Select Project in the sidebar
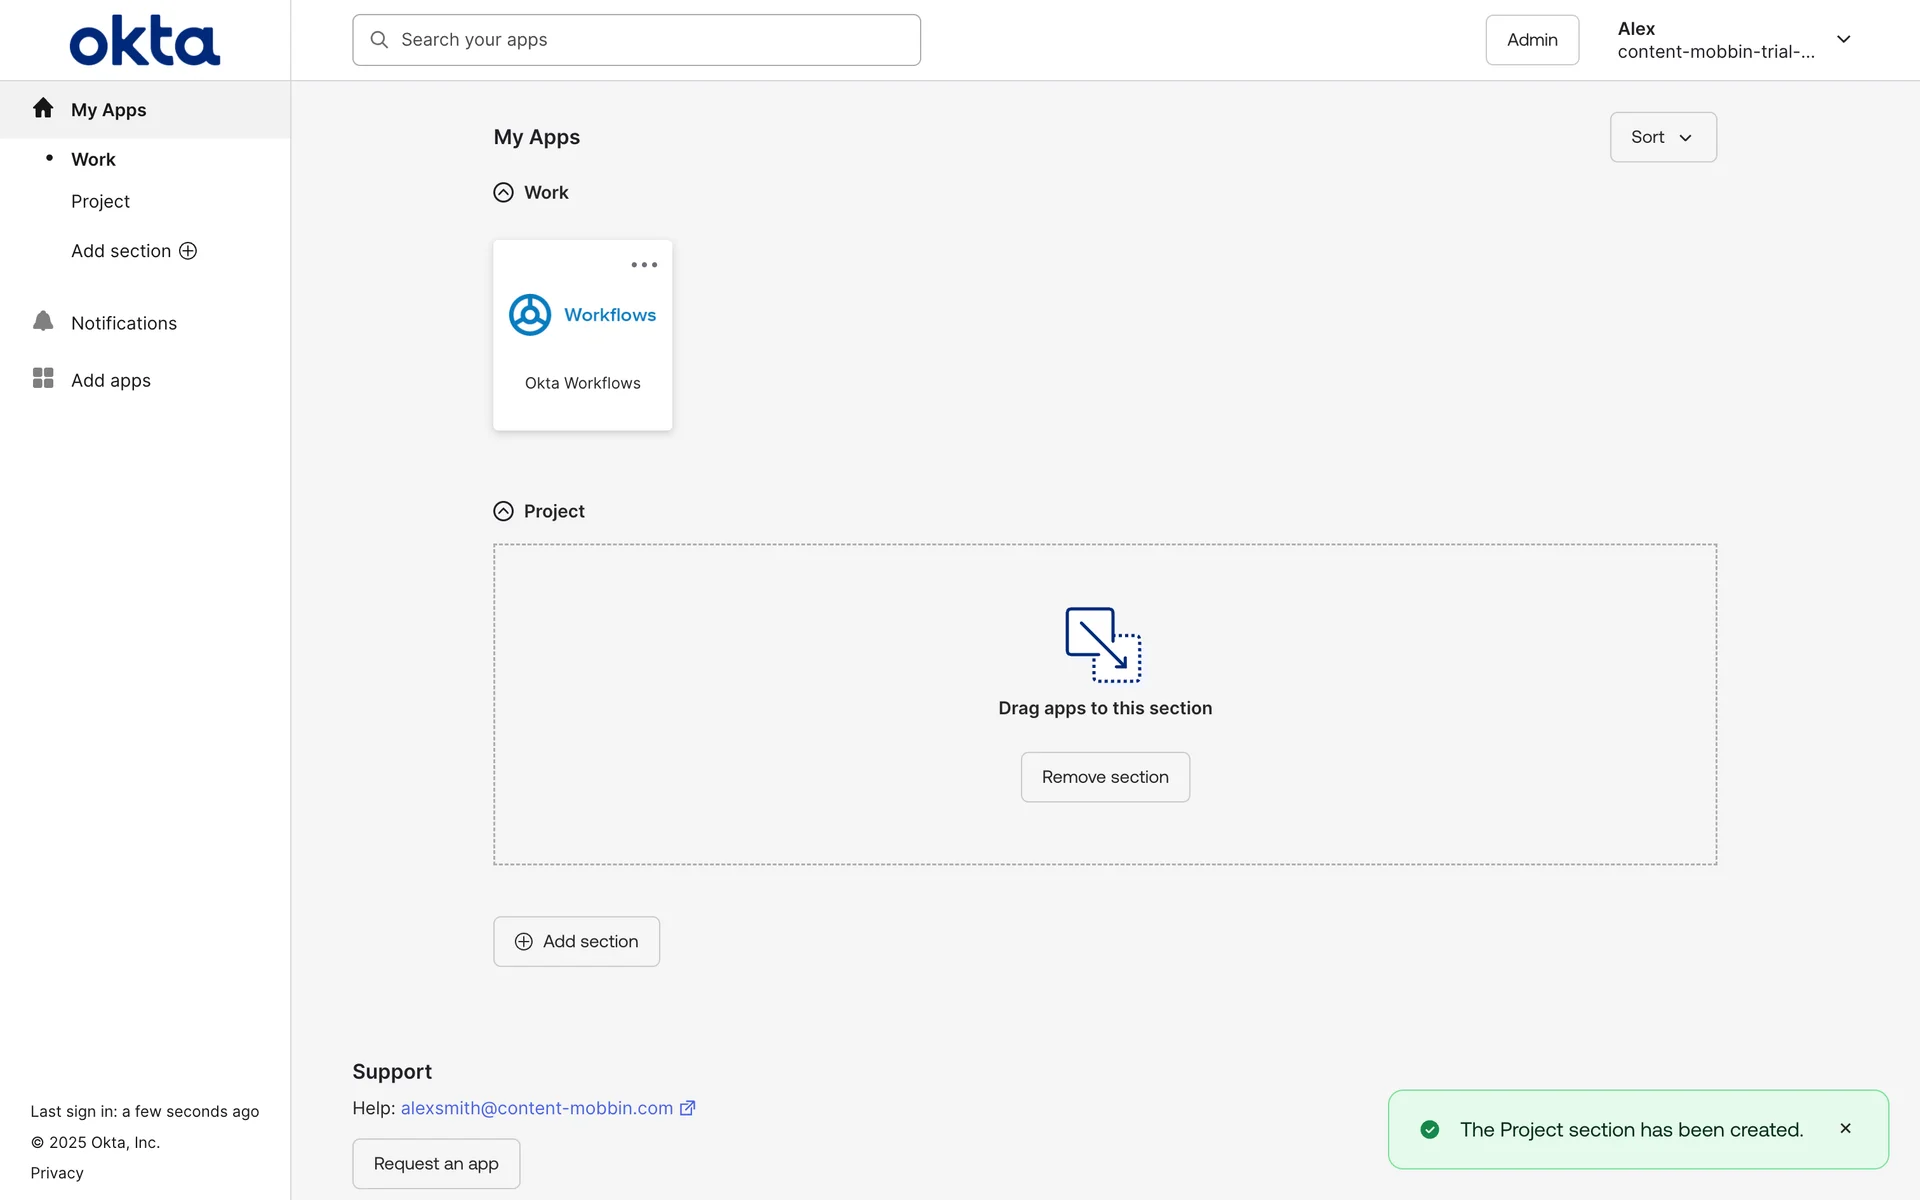1920x1200 pixels. (x=100, y=202)
